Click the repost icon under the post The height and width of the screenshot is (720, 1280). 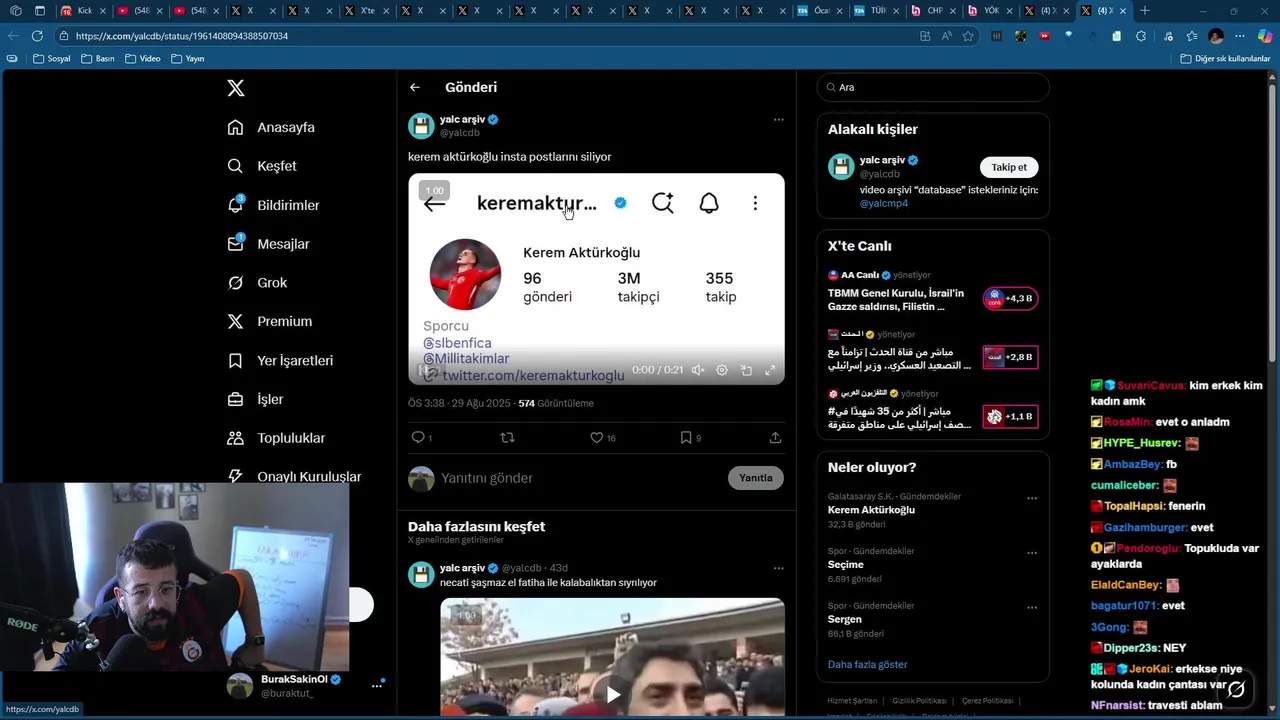click(507, 438)
